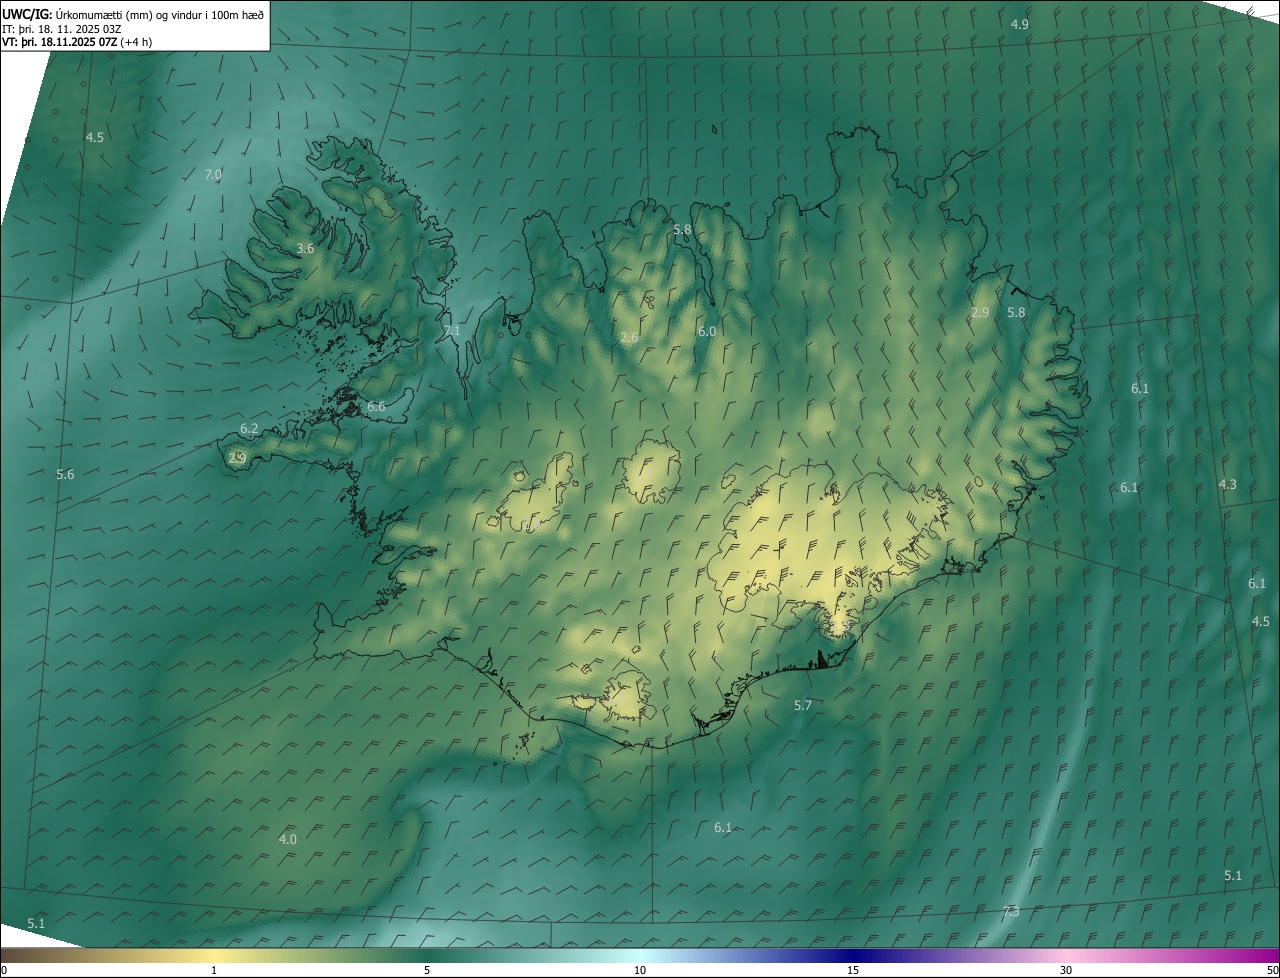The height and width of the screenshot is (978, 1280).
Task: Click the 4.3 value label on the map
Action: [x=1228, y=484]
